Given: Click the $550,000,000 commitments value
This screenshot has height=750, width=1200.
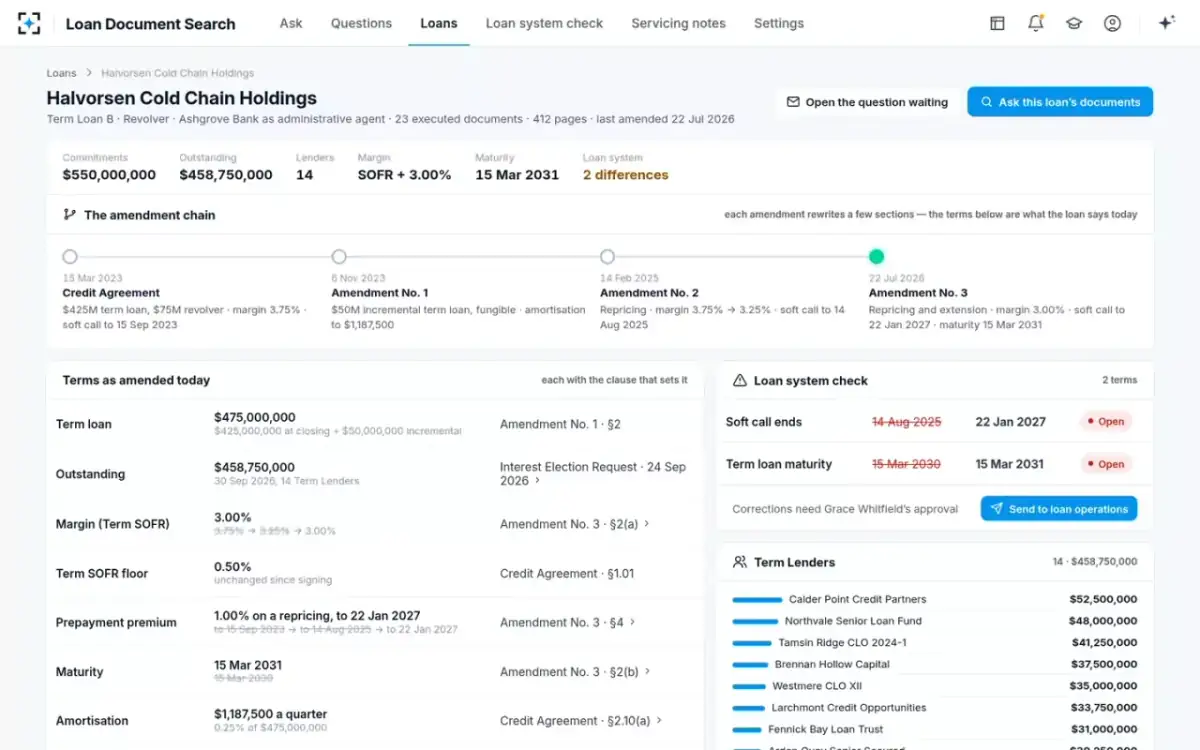Looking at the screenshot, I should [109, 175].
